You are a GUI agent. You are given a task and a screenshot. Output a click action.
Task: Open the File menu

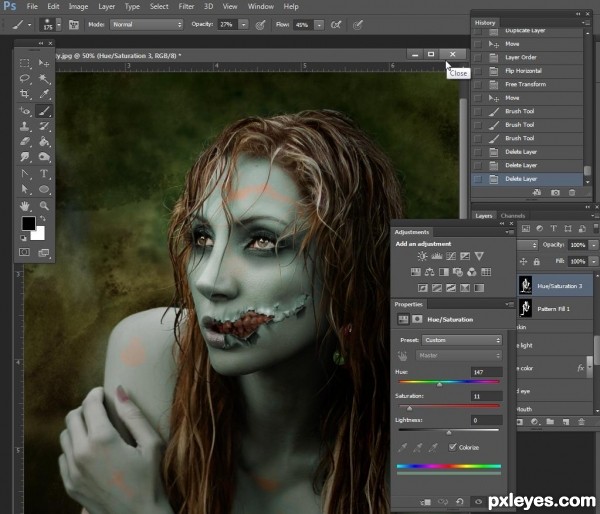(32, 7)
